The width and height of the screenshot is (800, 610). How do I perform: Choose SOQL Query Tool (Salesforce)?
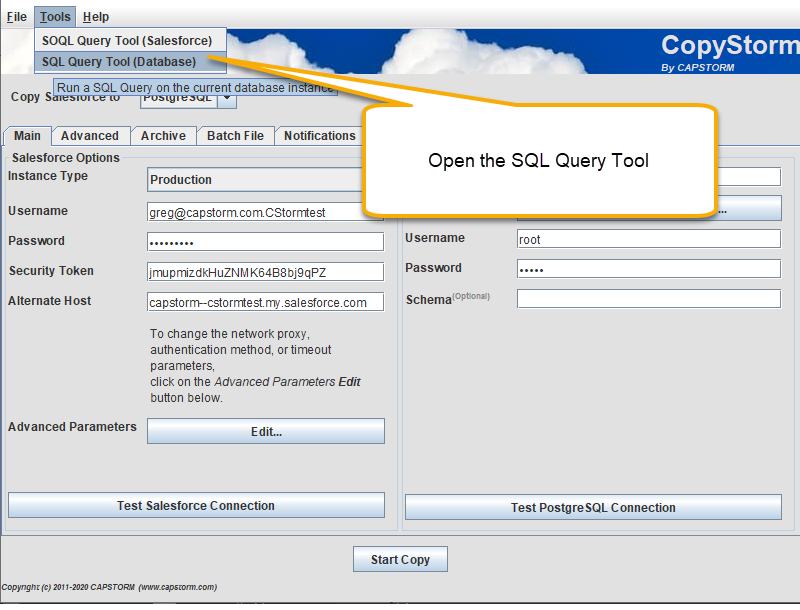[130, 40]
